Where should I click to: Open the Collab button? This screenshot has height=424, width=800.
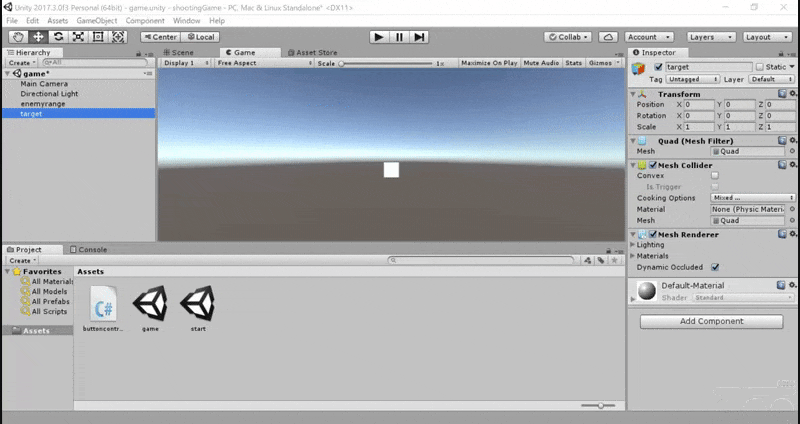tap(568, 37)
